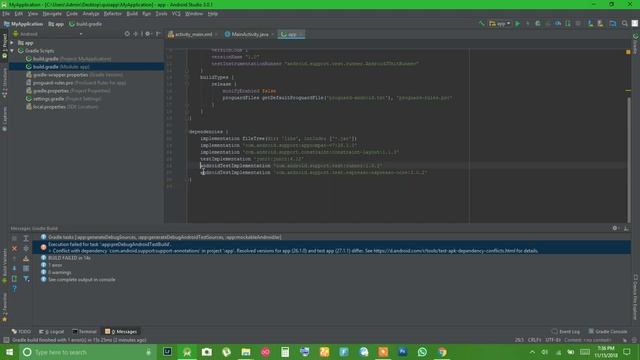Collapse the Gradle Scripts tree node
640x360 pixels.
click(x=12, y=51)
